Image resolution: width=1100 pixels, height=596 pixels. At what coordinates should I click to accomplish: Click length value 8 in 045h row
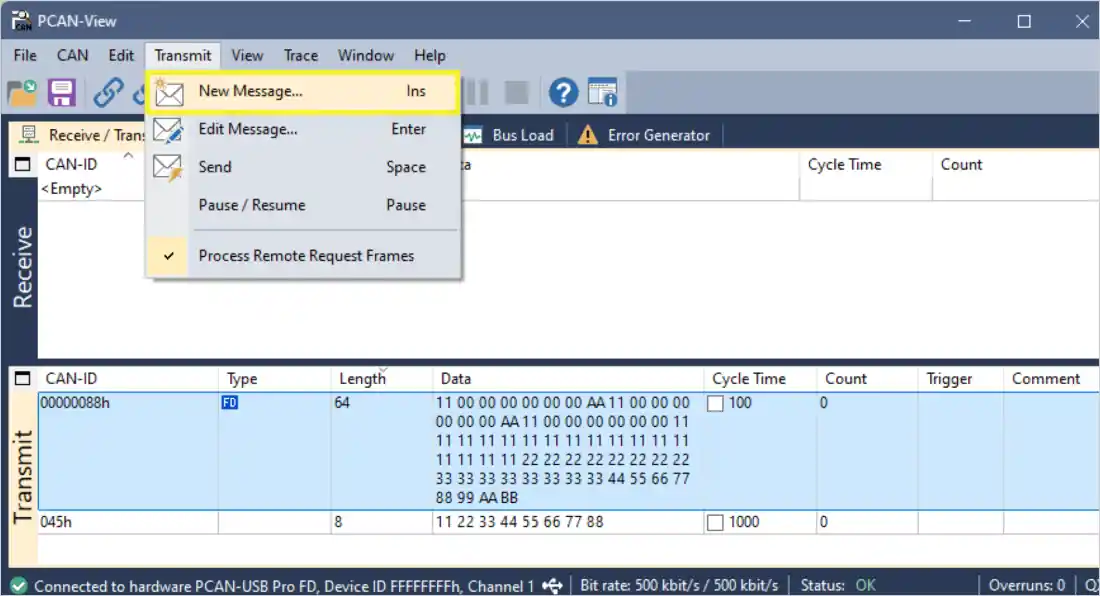point(338,522)
